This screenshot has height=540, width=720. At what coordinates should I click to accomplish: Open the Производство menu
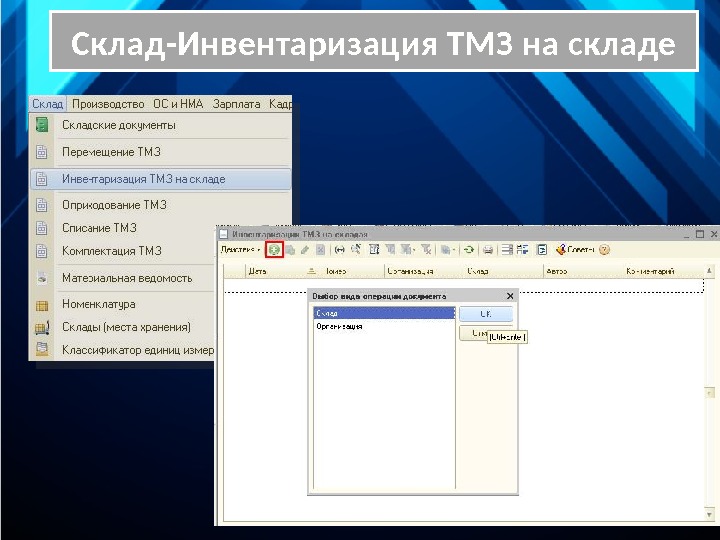pyautogui.click(x=108, y=104)
